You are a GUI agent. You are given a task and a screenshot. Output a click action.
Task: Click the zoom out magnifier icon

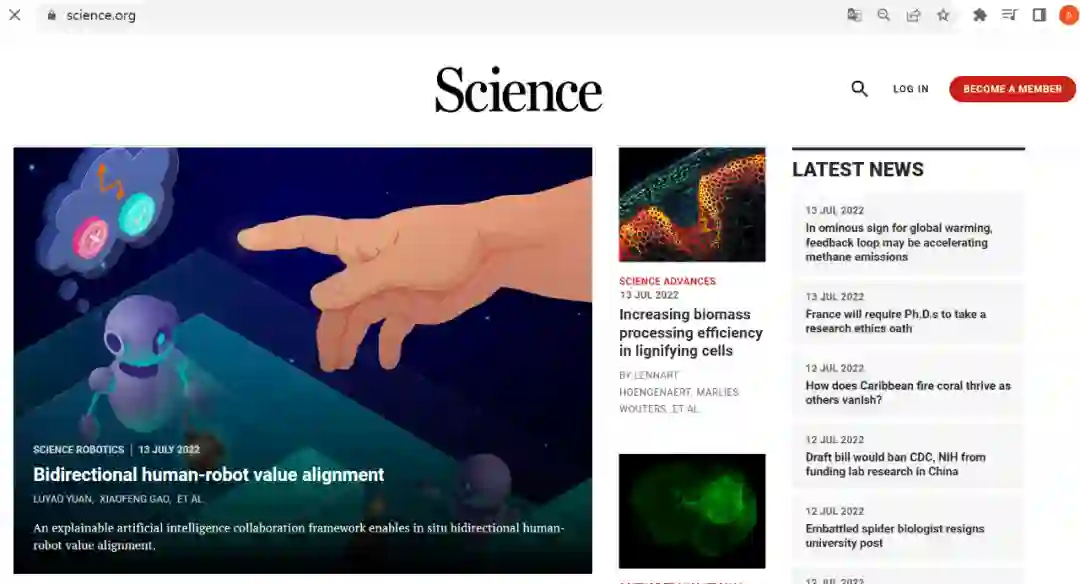pos(884,15)
